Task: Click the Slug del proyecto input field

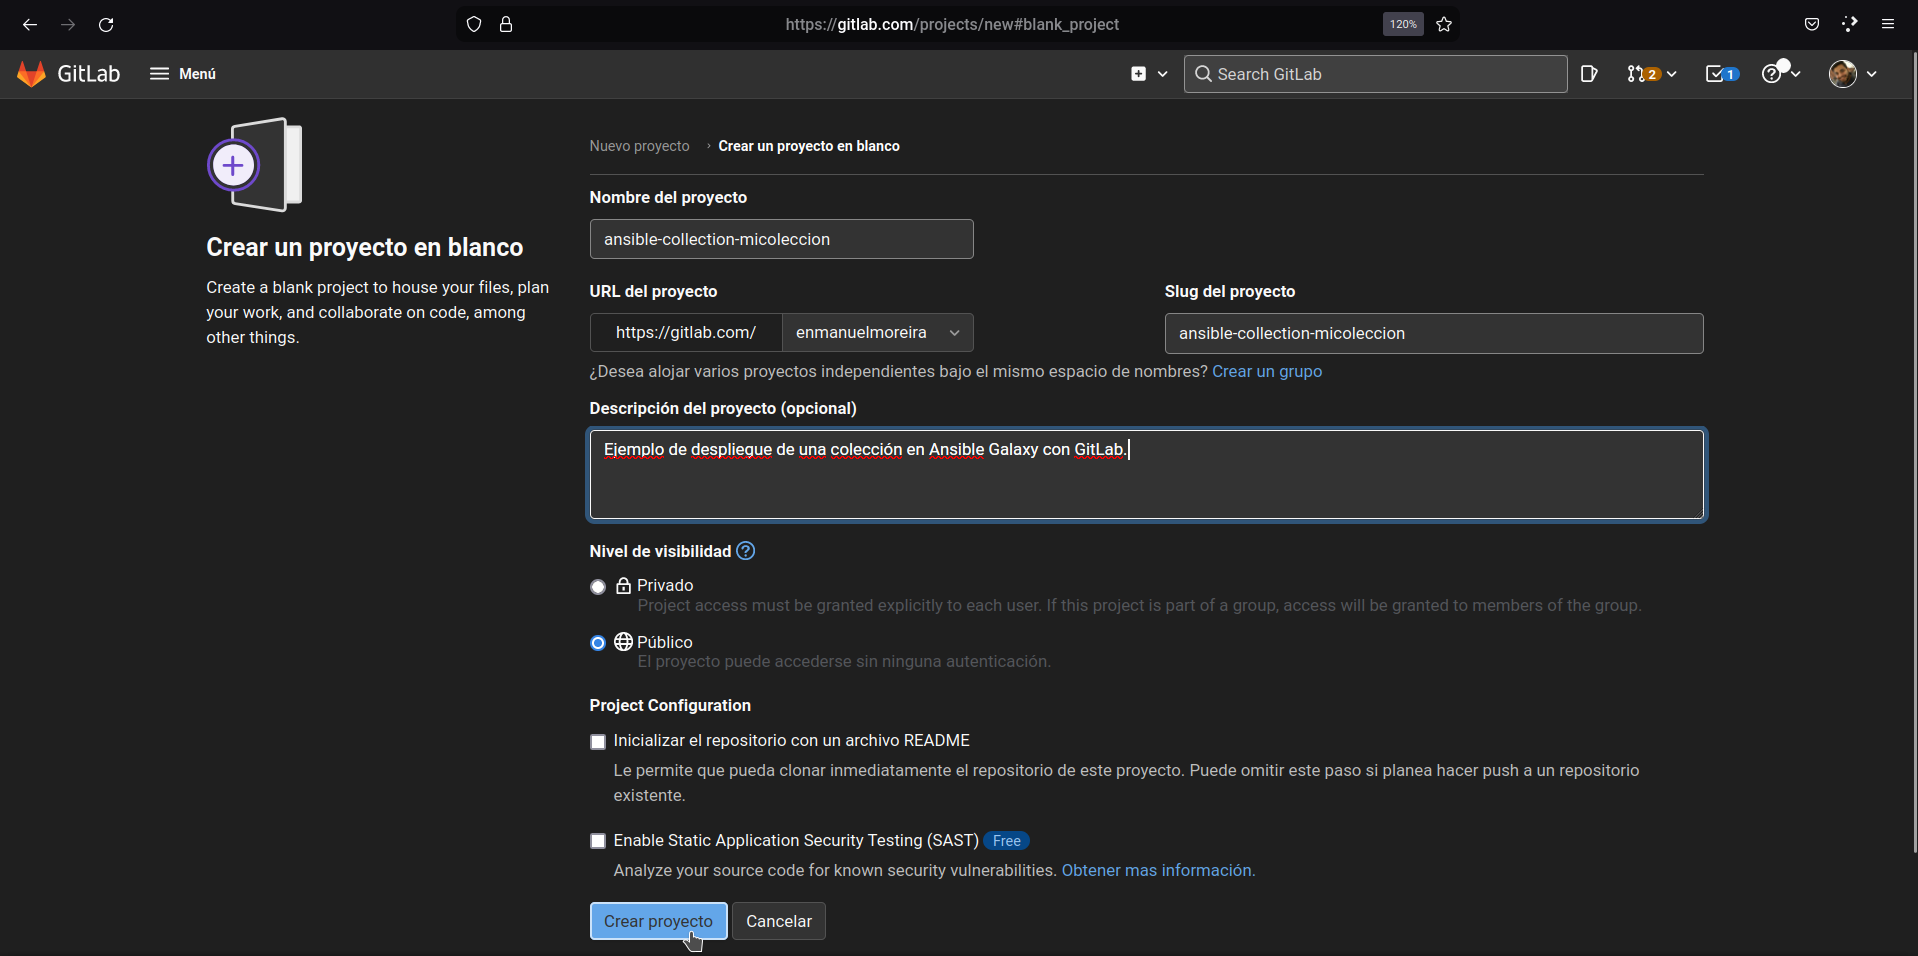Action: 1433,333
